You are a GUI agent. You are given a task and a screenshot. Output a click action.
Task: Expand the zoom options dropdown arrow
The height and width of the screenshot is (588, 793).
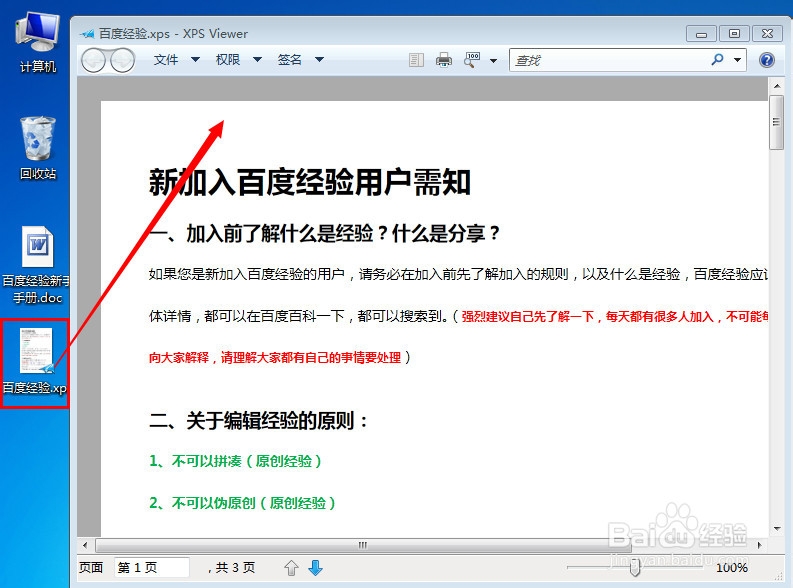pos(494,61)
